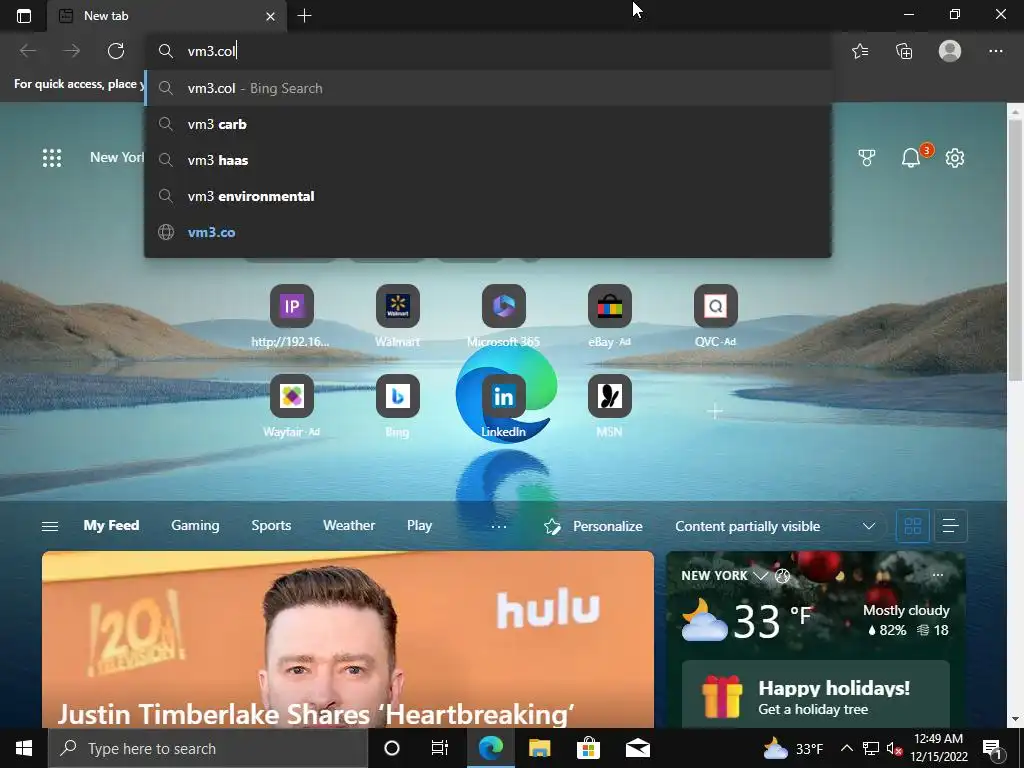Click the Happy holidays tree banner
The width and height of the screenshot is (1024, 768).
point(816,694)
